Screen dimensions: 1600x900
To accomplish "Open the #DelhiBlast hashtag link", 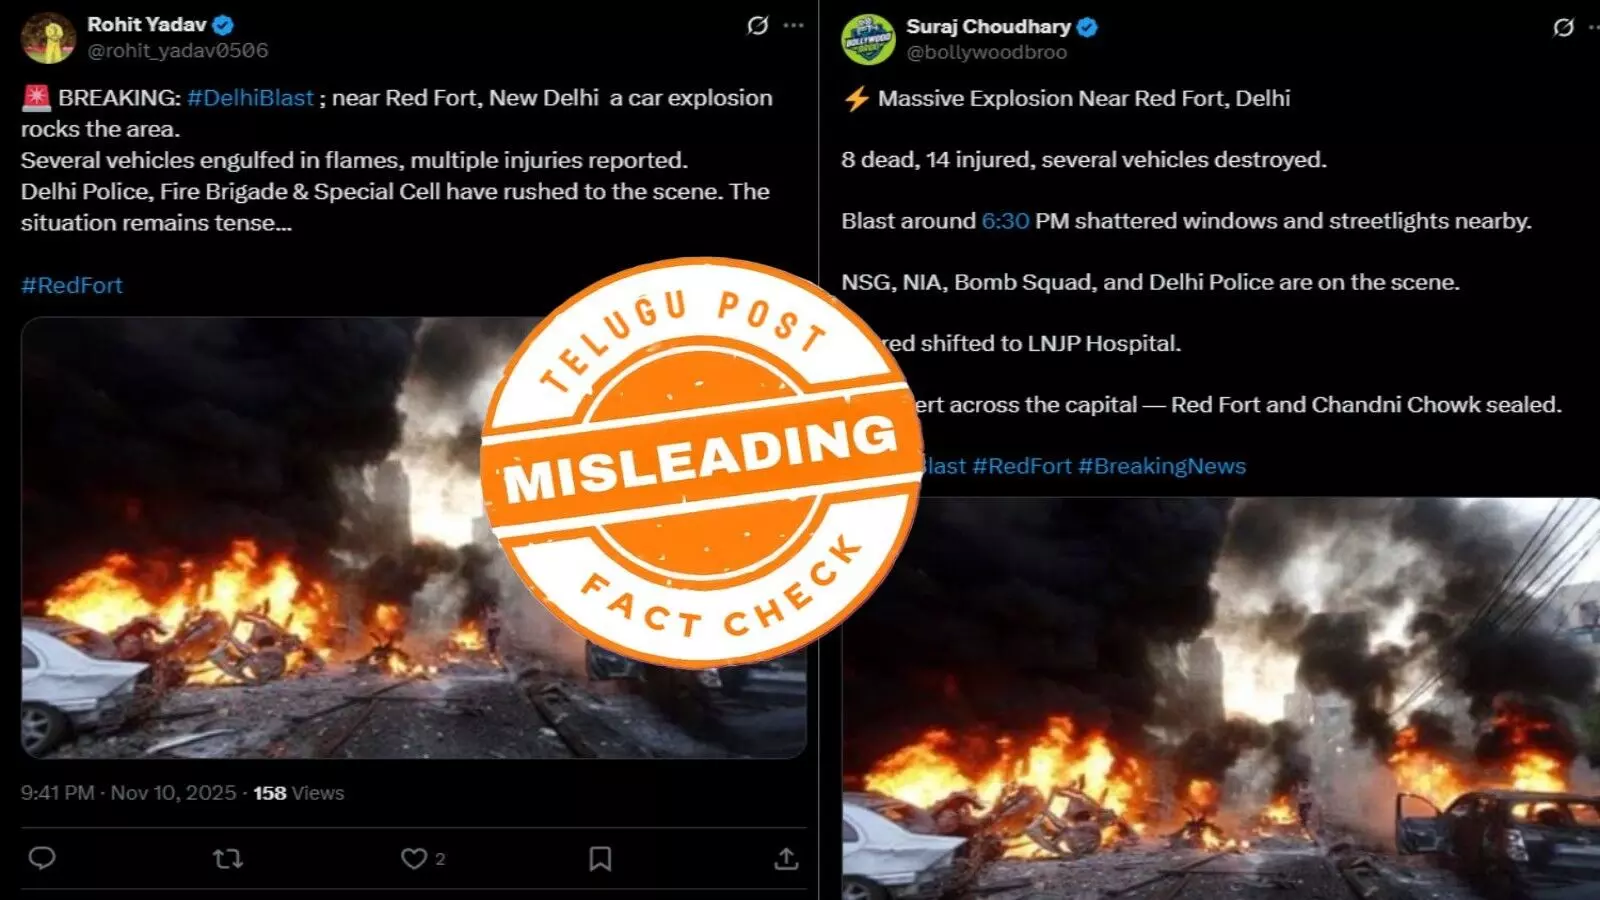I will (x=250, y=98).
